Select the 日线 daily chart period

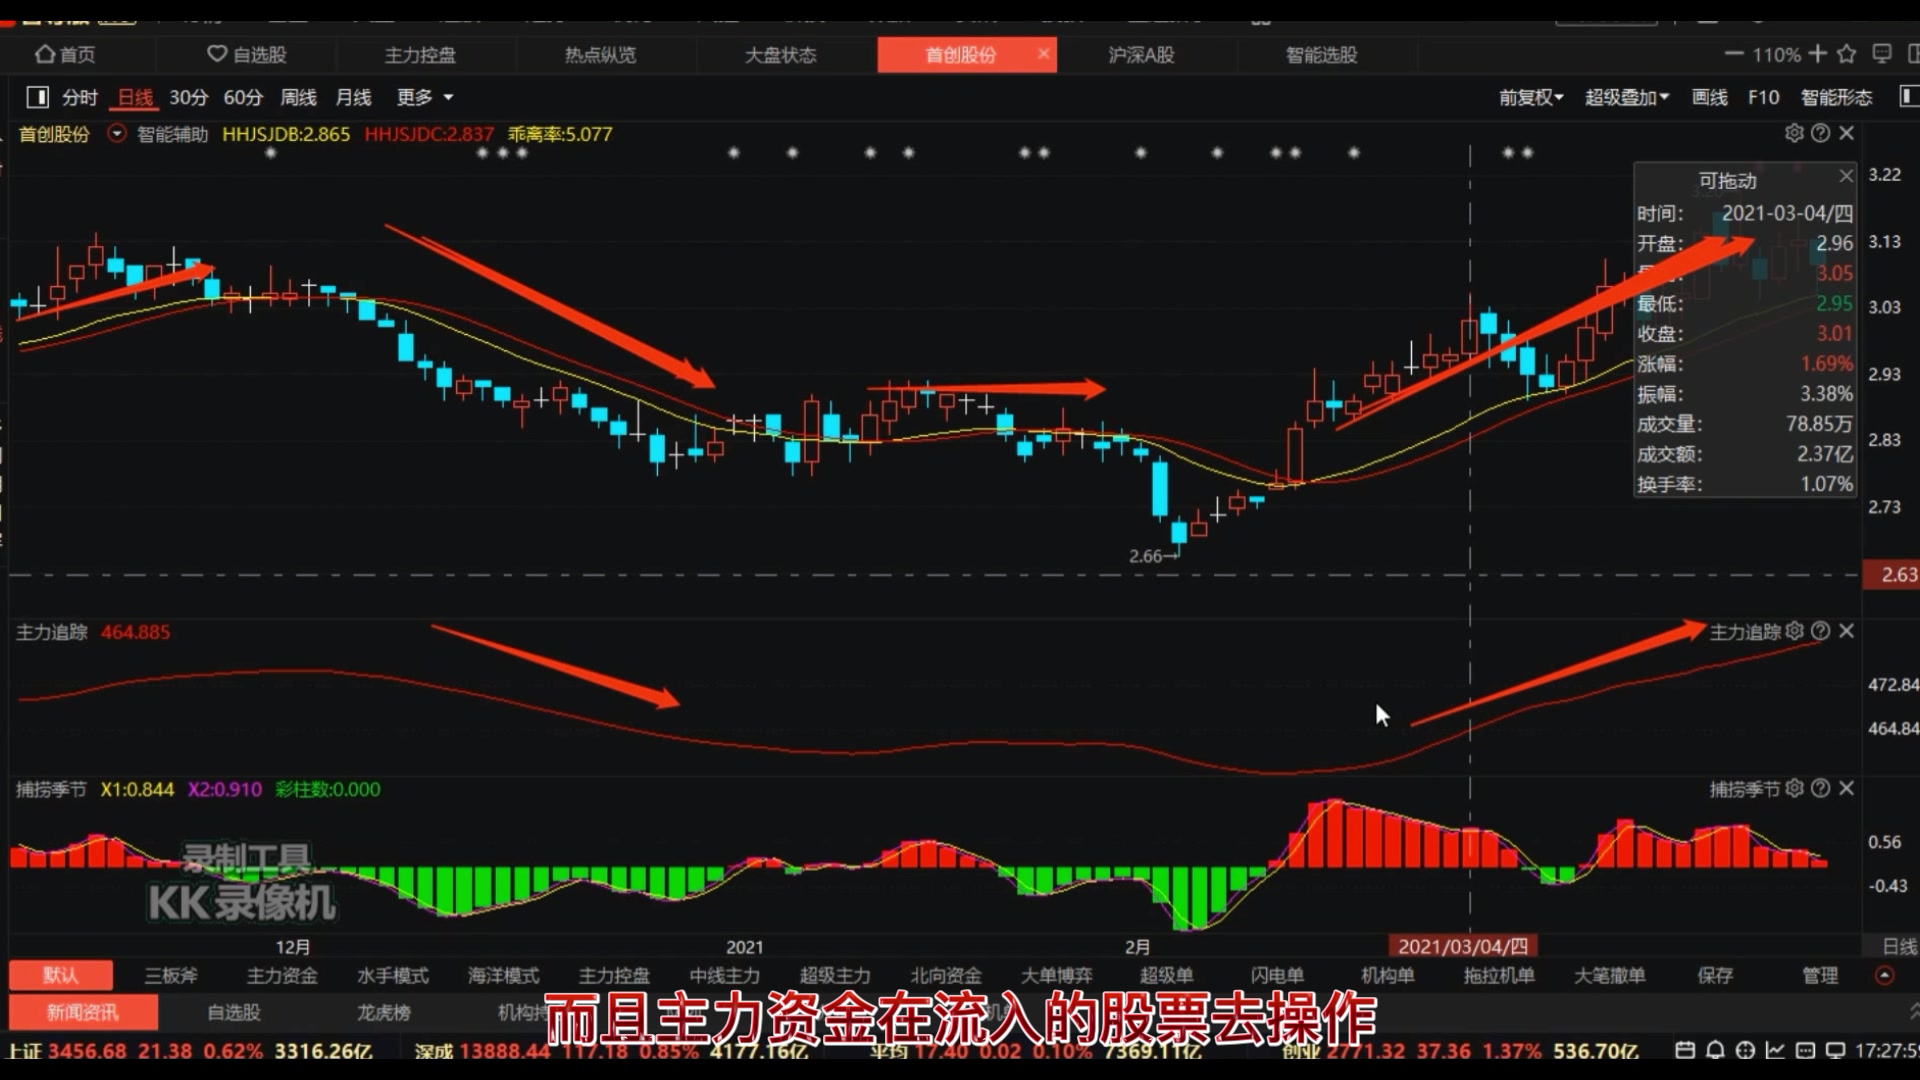click(135, 97)
